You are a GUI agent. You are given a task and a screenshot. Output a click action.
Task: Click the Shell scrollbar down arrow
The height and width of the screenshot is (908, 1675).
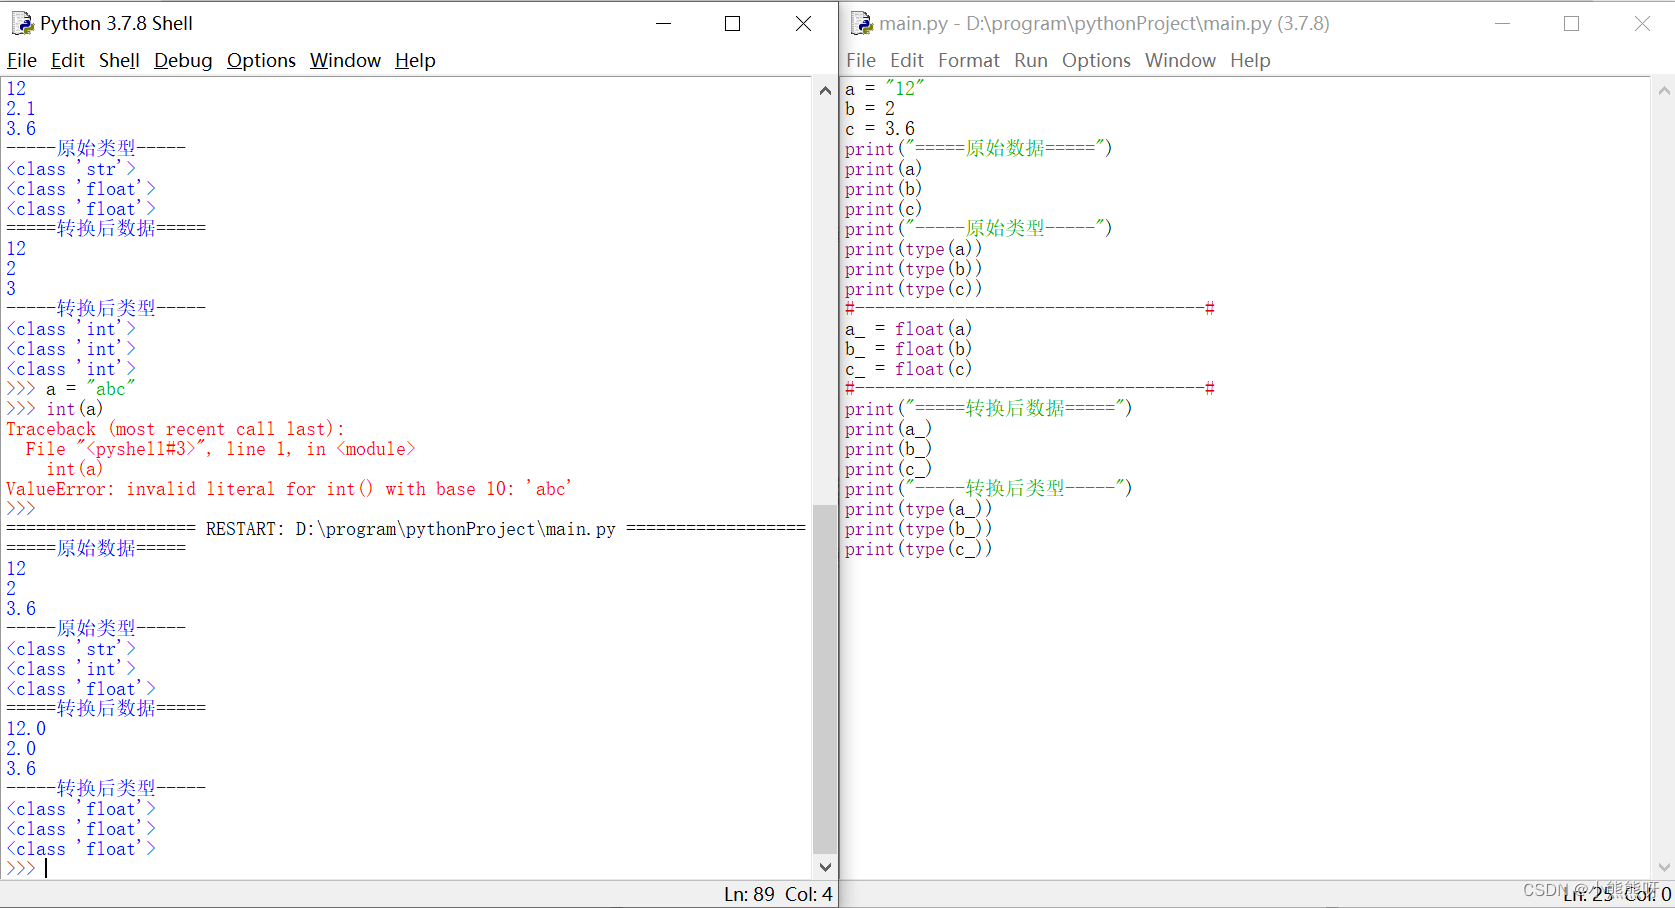pos(825,867)
